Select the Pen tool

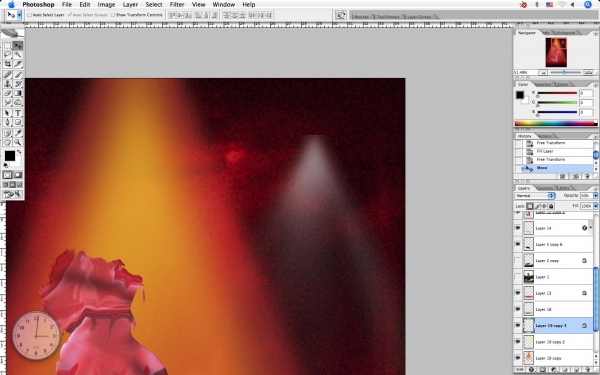[7, 122]
